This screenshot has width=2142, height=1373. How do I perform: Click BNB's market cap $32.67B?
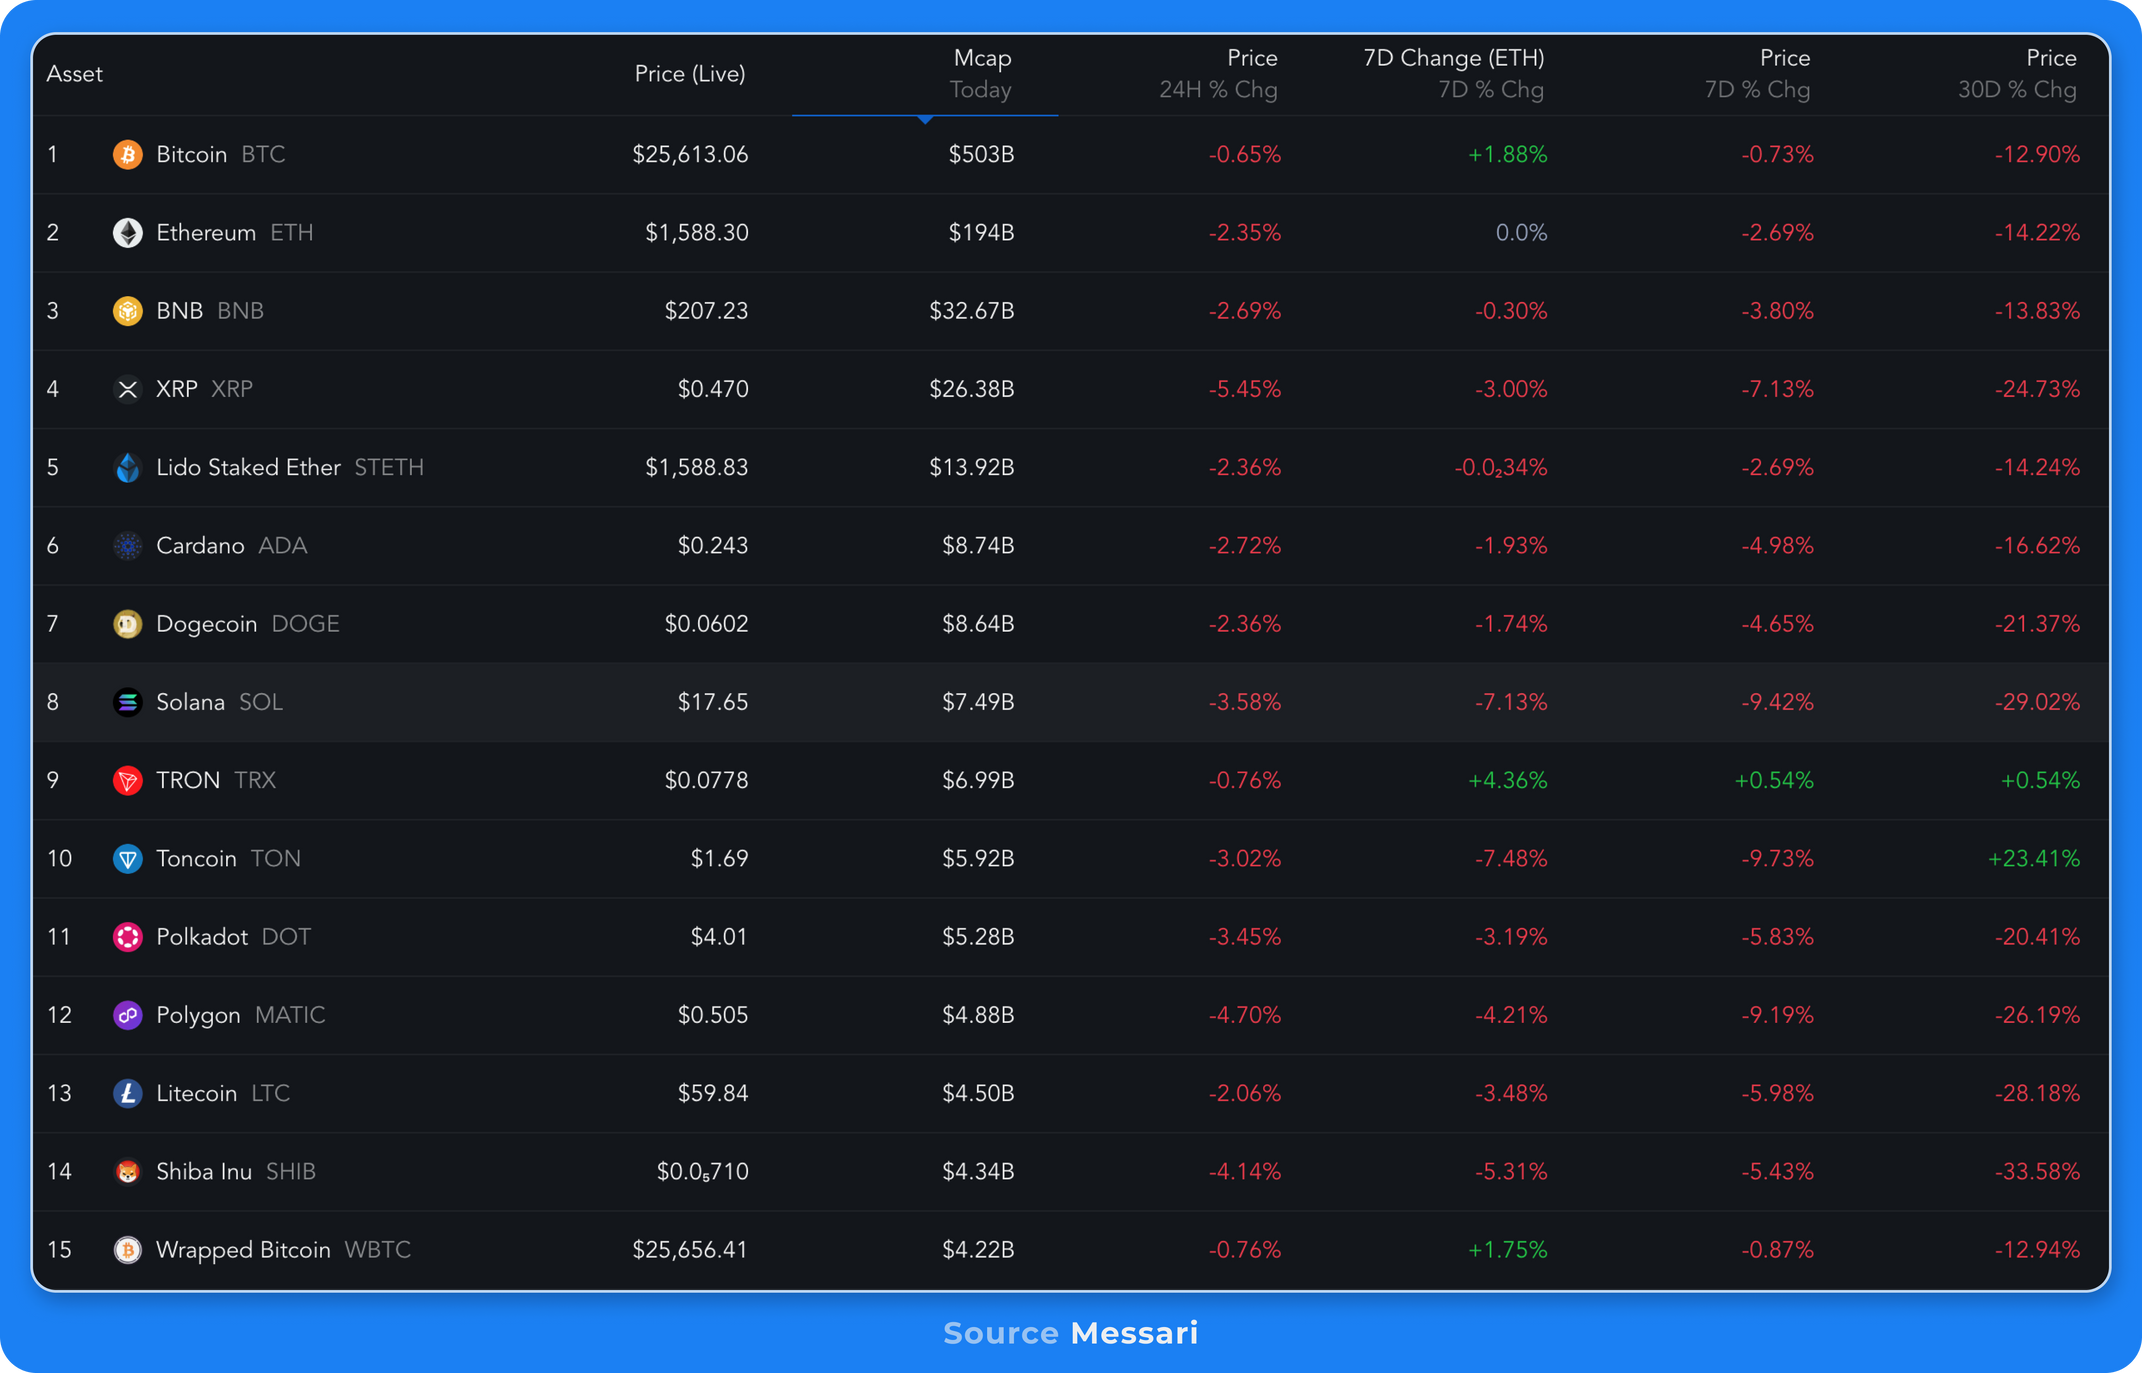[x=972, y=311]
